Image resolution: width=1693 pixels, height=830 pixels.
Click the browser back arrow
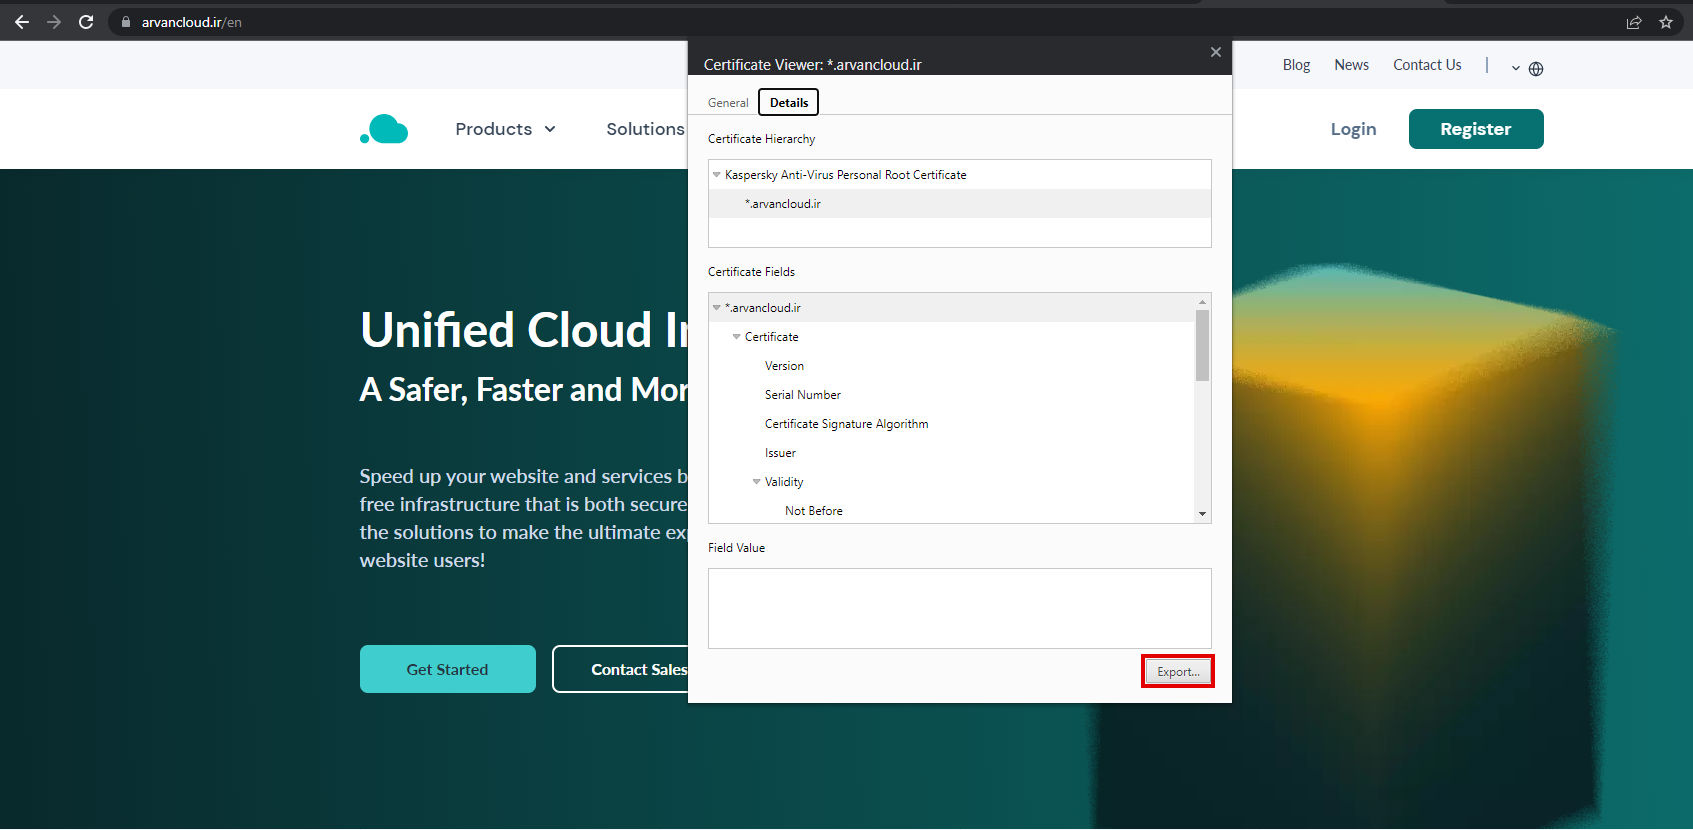coord(22,22)
